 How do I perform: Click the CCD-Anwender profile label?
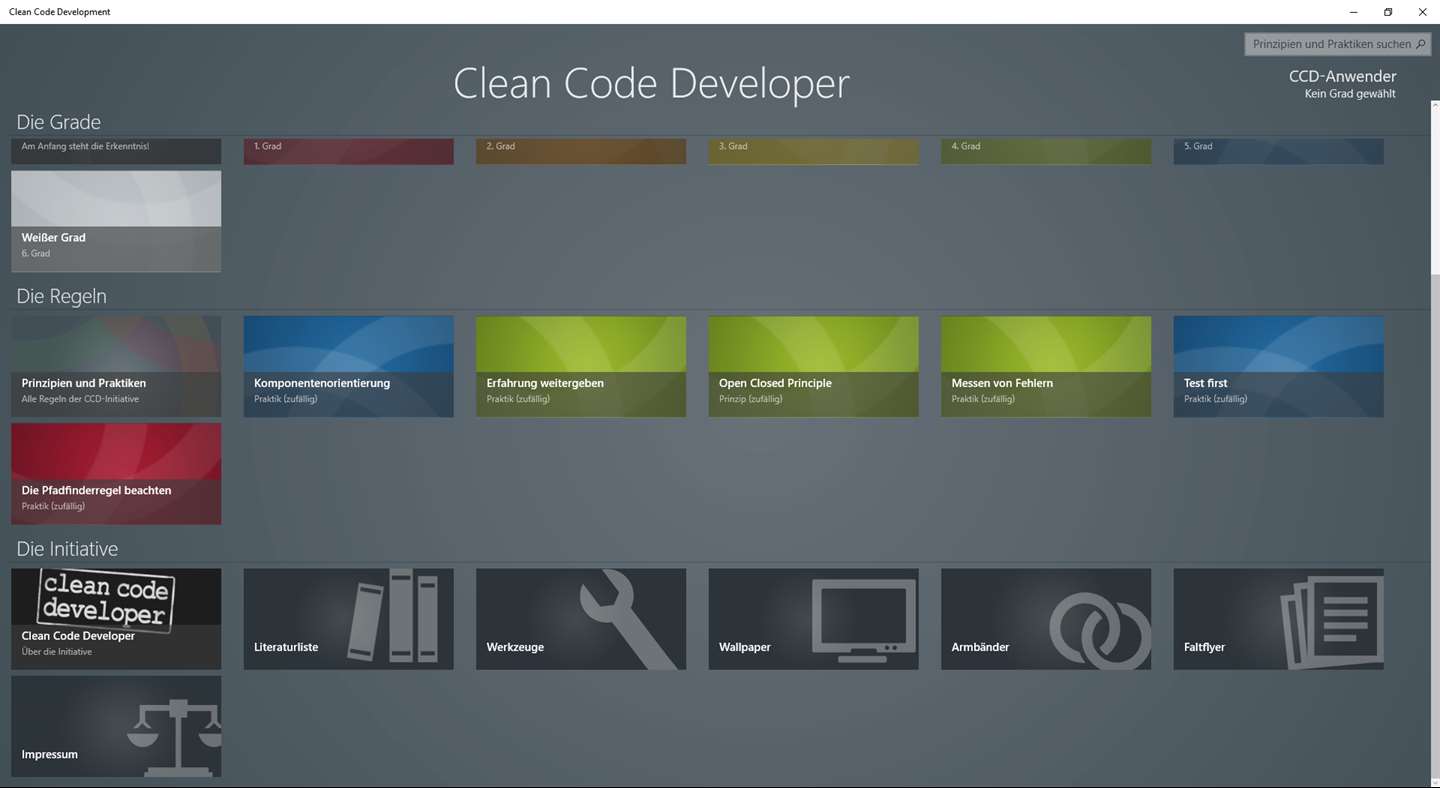click(x=1342, y=76)
